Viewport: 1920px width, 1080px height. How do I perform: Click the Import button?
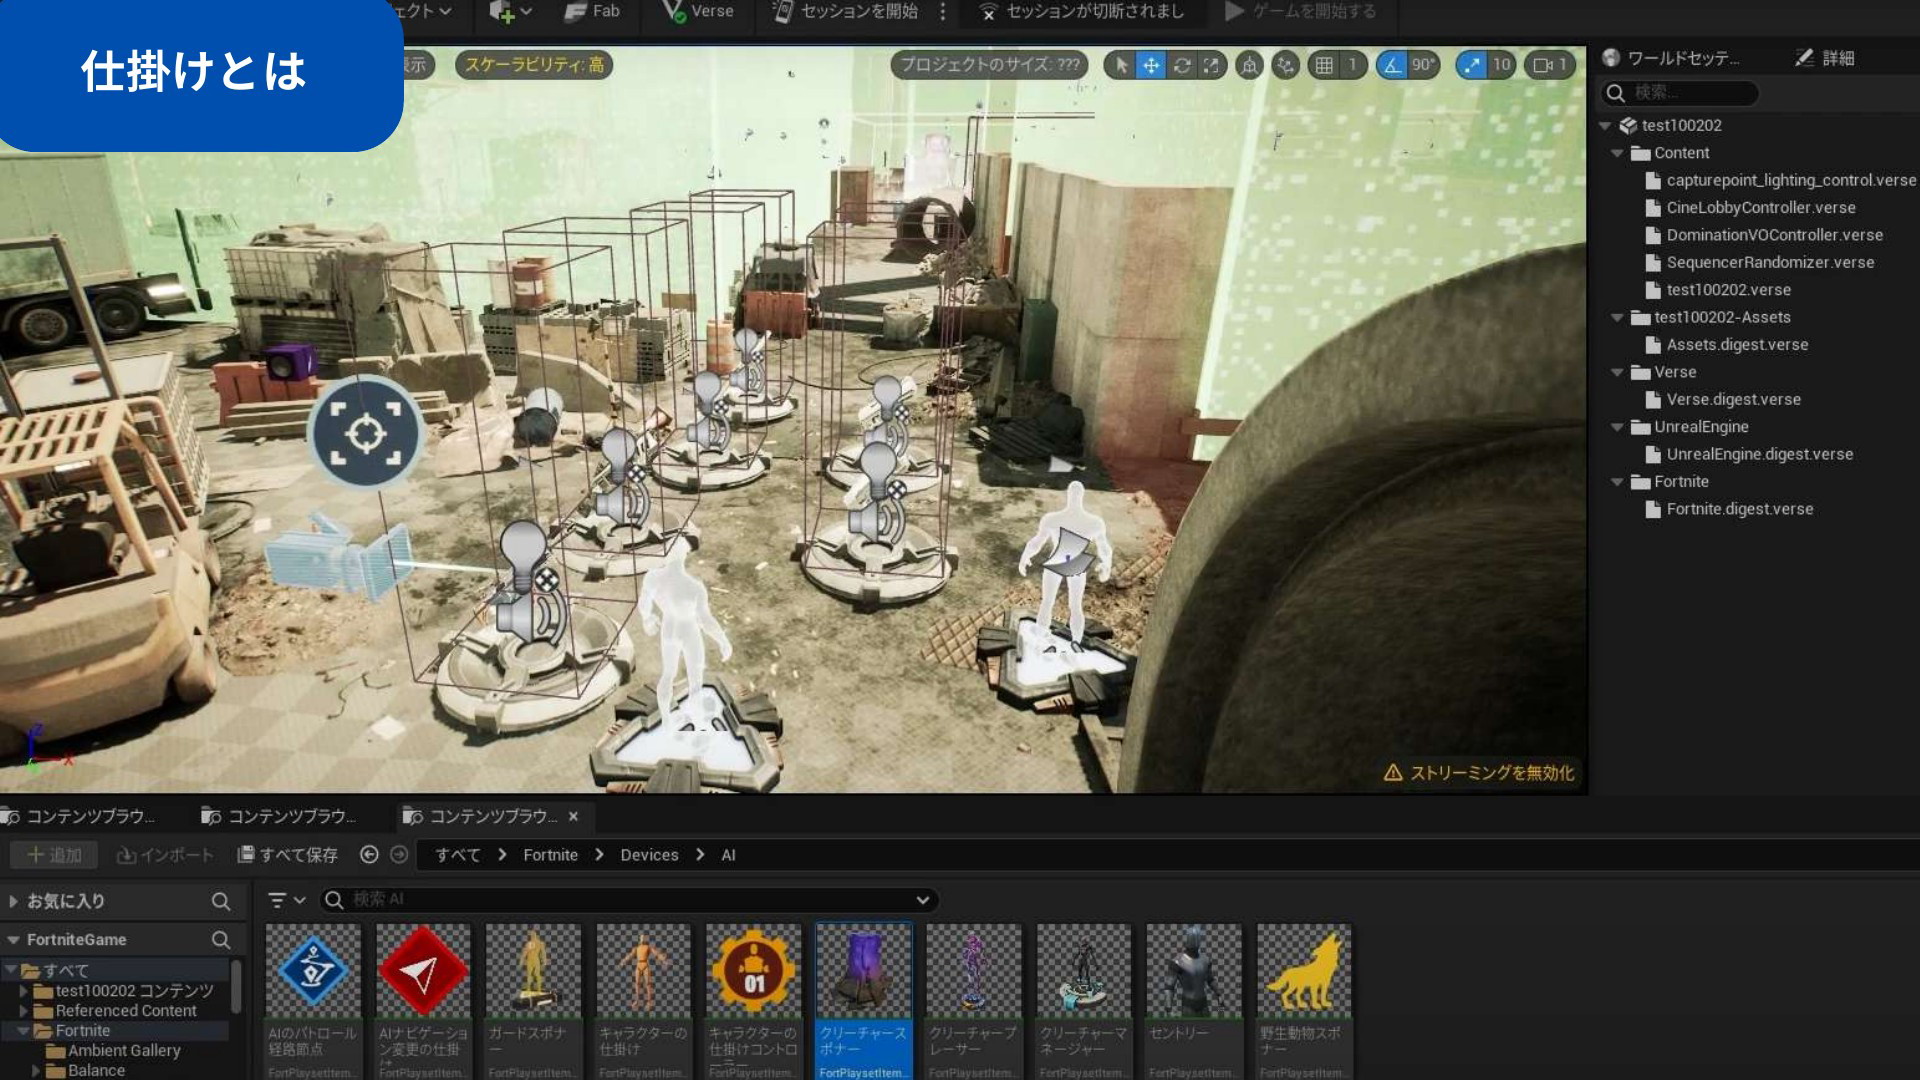pos(165,855)
